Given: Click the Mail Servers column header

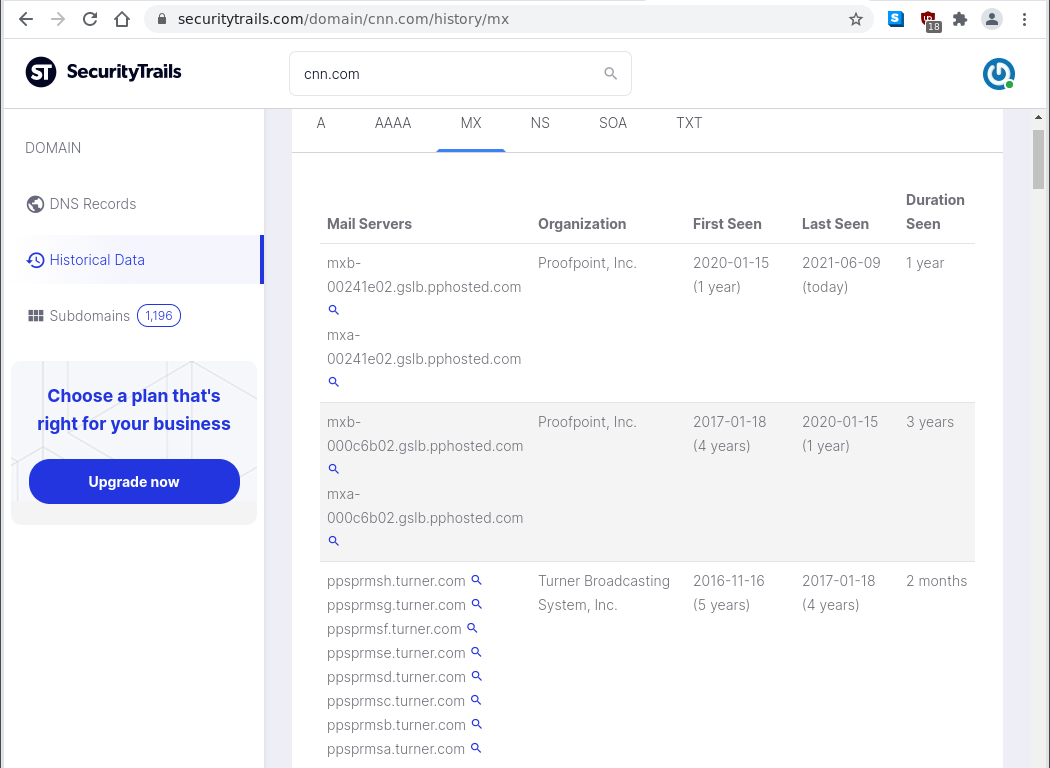Looking at the screenshot, I should tap(369, 224).
